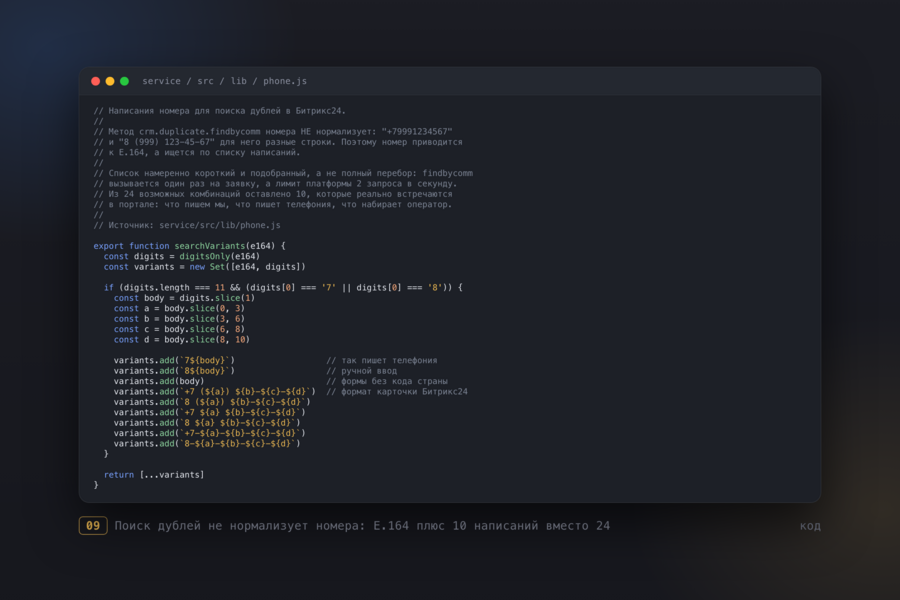Click the comment line mentioning crm.duplicate.findbycomm

click(273, 131)
